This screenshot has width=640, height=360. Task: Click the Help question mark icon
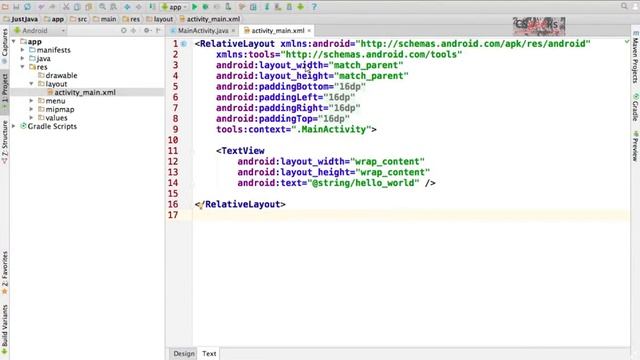tap(314, 7)
